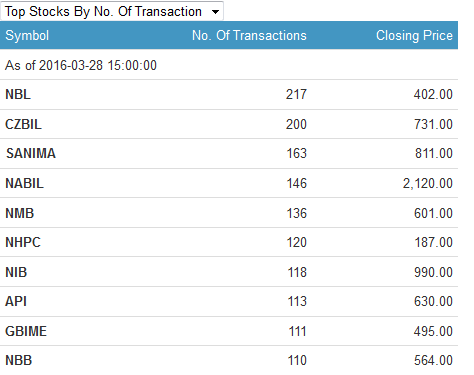Open the GBIME stock symbol

point(26,331)
